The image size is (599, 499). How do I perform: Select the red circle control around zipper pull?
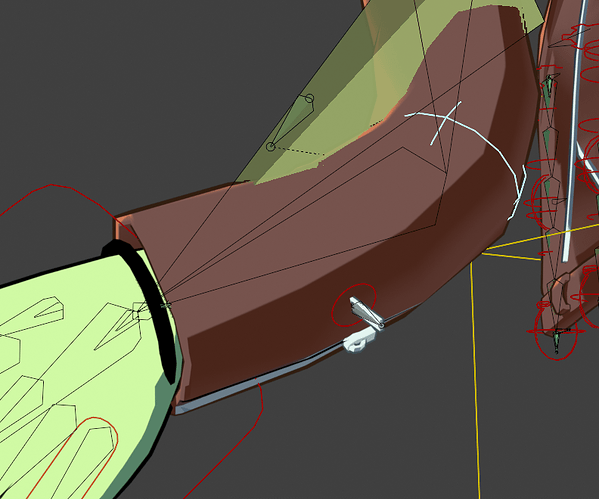coord(354,305)
